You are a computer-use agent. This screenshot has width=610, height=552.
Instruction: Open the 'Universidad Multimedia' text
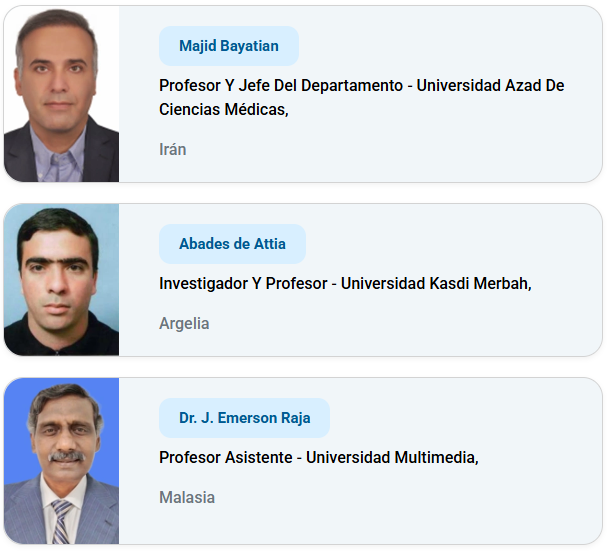tap(391, 458)
